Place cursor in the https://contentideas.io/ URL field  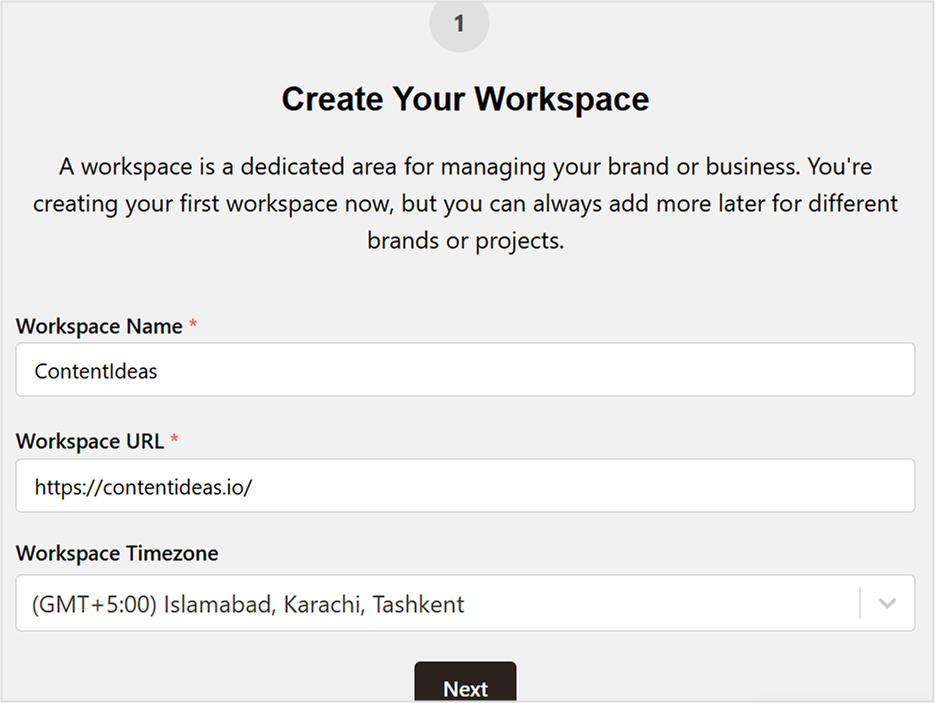465,486
